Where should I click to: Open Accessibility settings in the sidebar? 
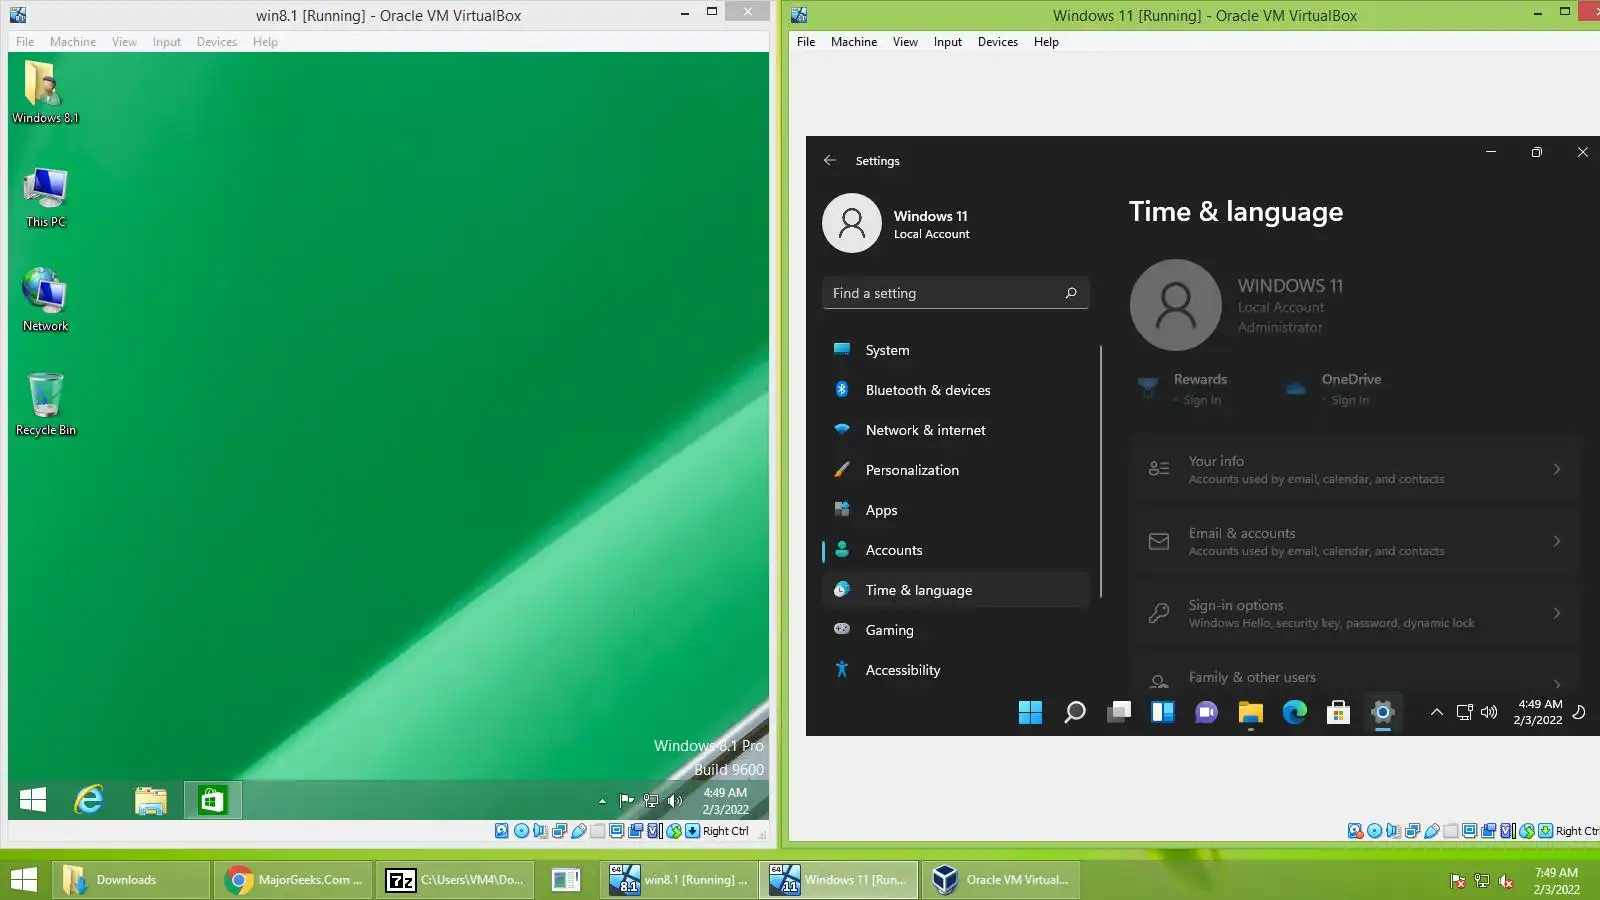pyautogui.click(x=956, y=670)
